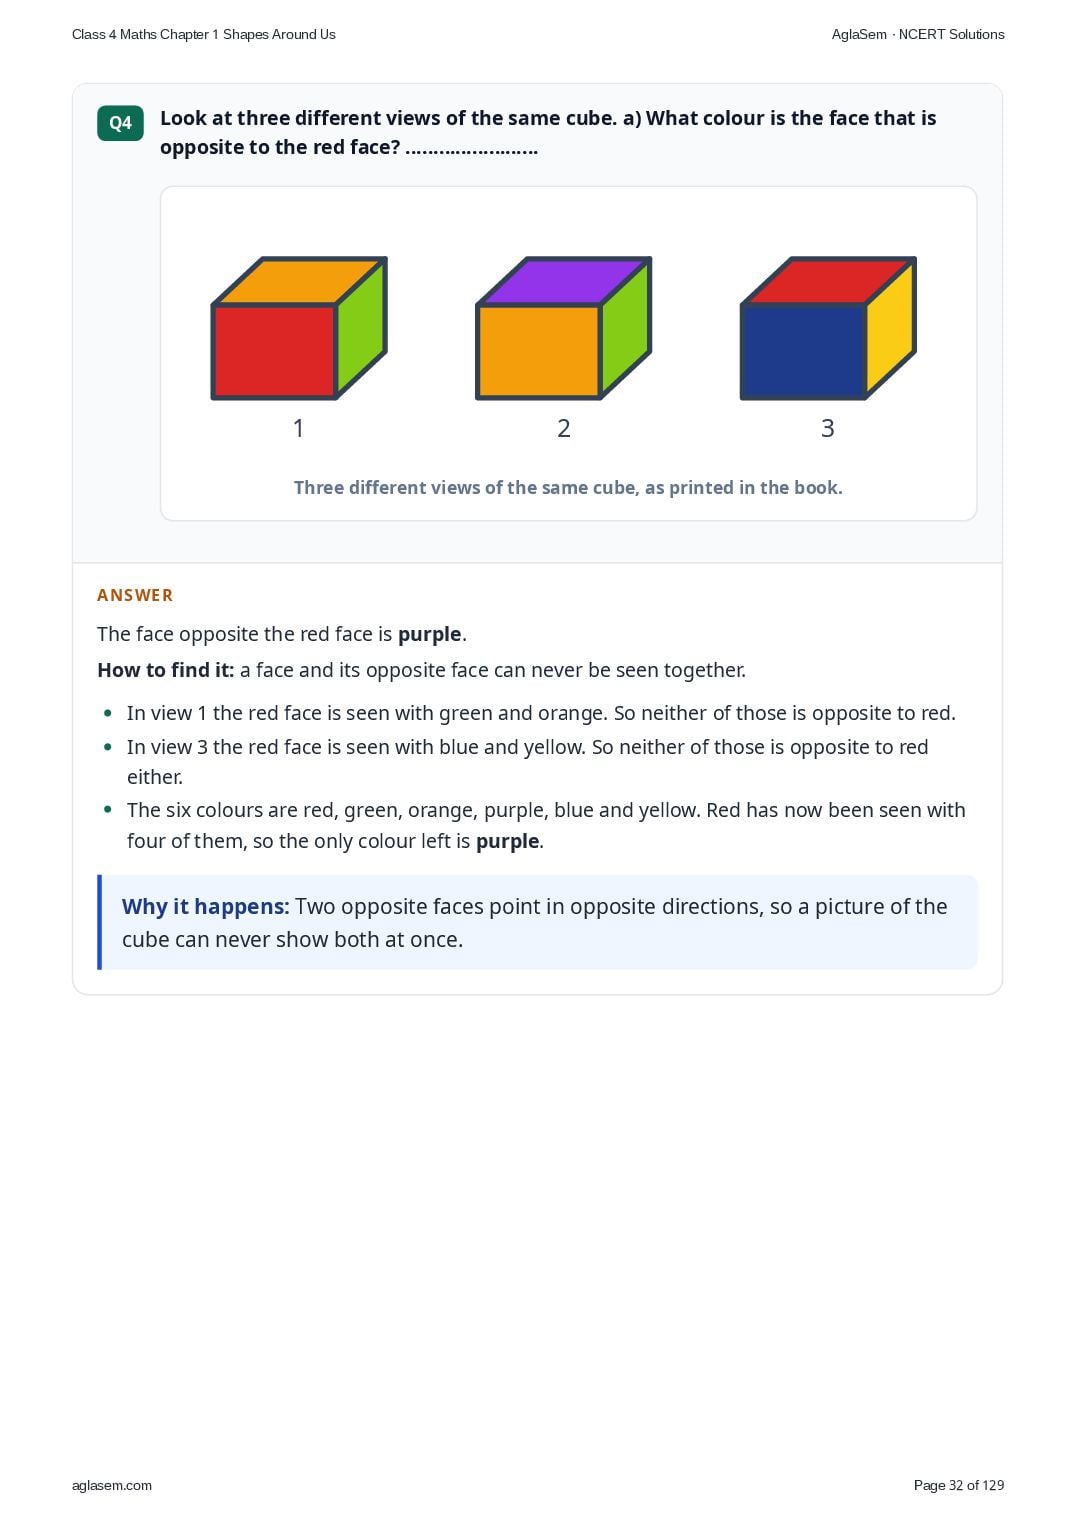Click the orange top face of cube 1
Image resolution: width=1076 pixels, height=1522 pixels.
pyautogui.click(x=299, y=281)
